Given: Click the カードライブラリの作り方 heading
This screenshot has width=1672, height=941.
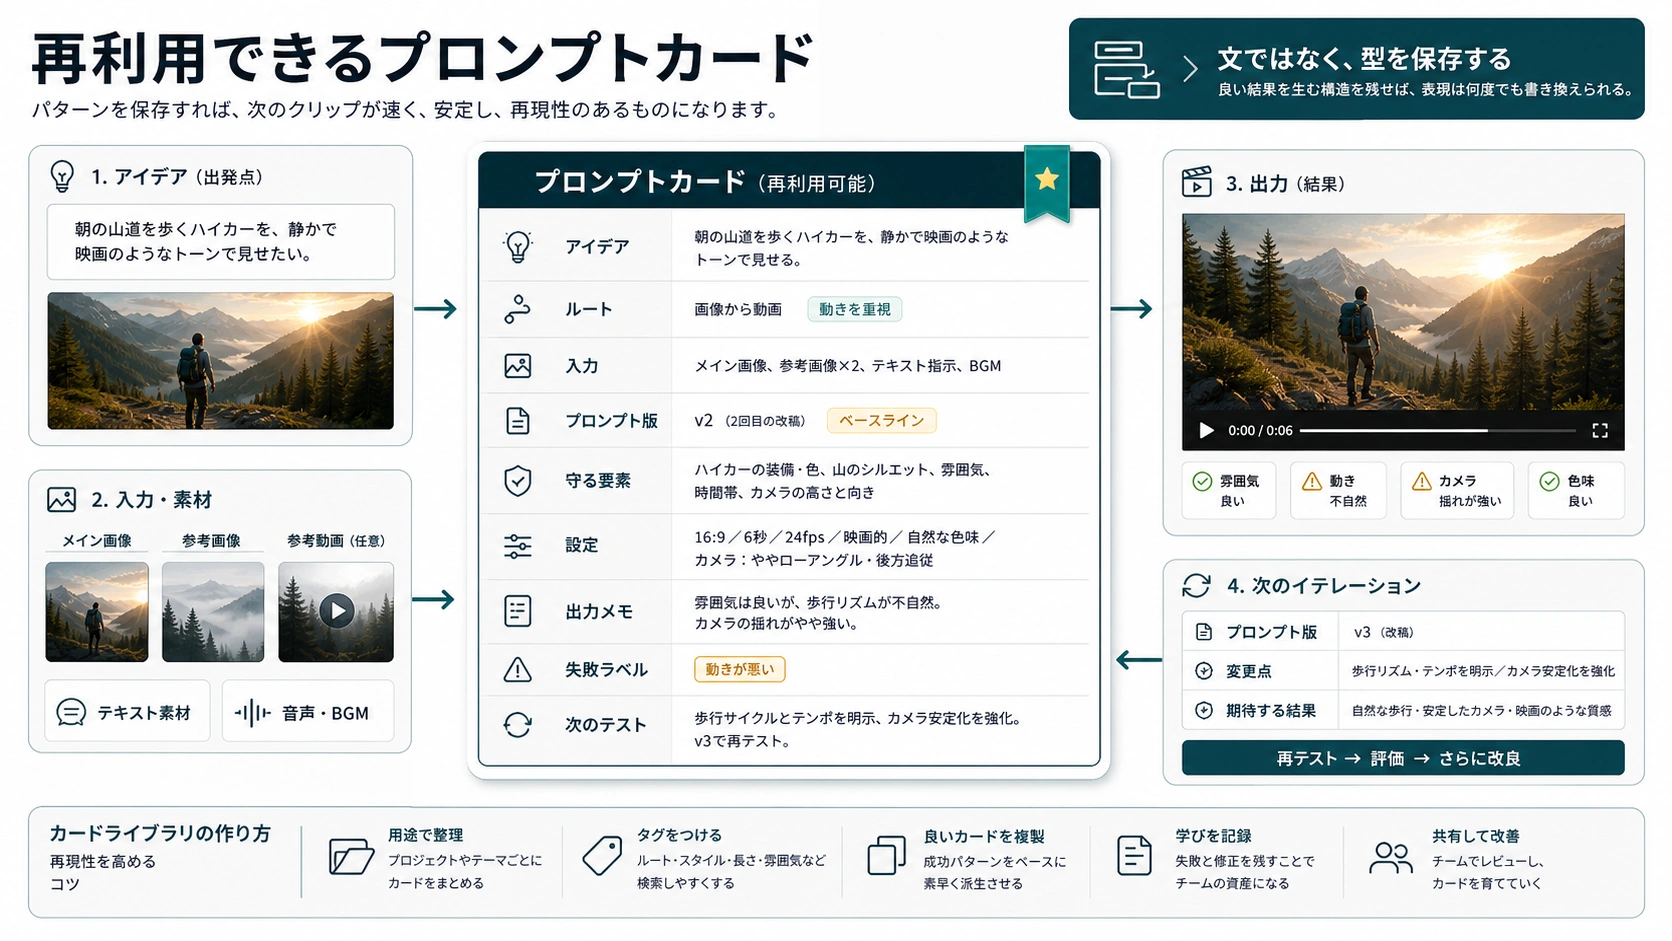Looking at the screenshot, I should 160,833.
